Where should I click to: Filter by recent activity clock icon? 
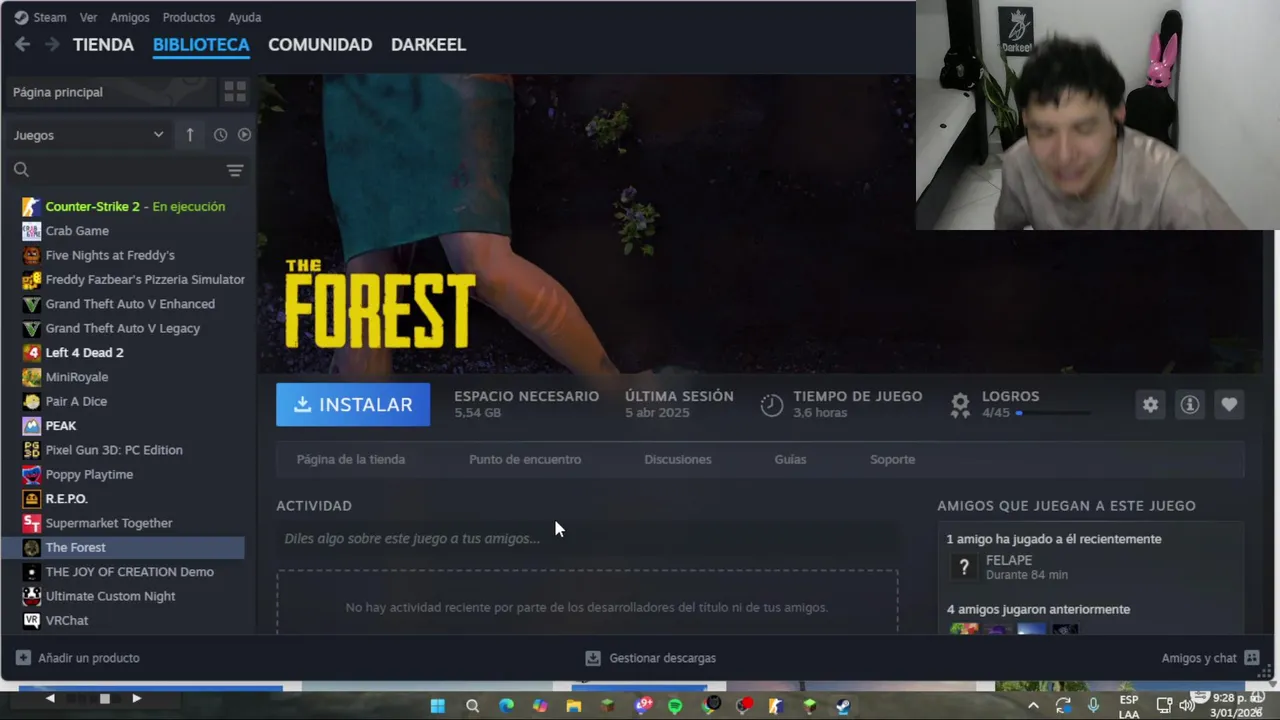(220, 135)
